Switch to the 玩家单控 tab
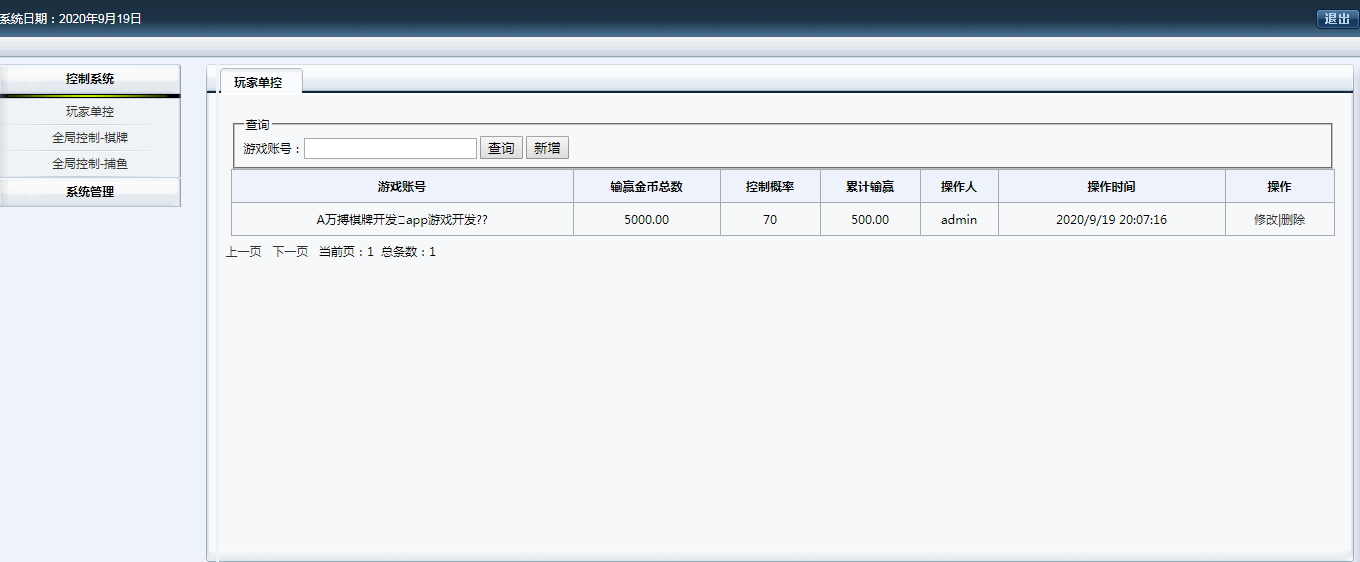Viewport: 1360px width, 562px height. coord(258,83)
